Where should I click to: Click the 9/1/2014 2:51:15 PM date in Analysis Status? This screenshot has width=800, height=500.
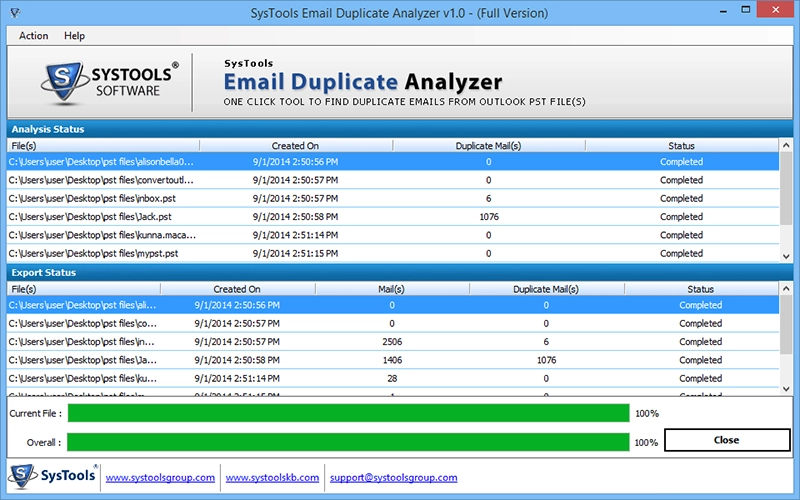[x=295, y=254]
